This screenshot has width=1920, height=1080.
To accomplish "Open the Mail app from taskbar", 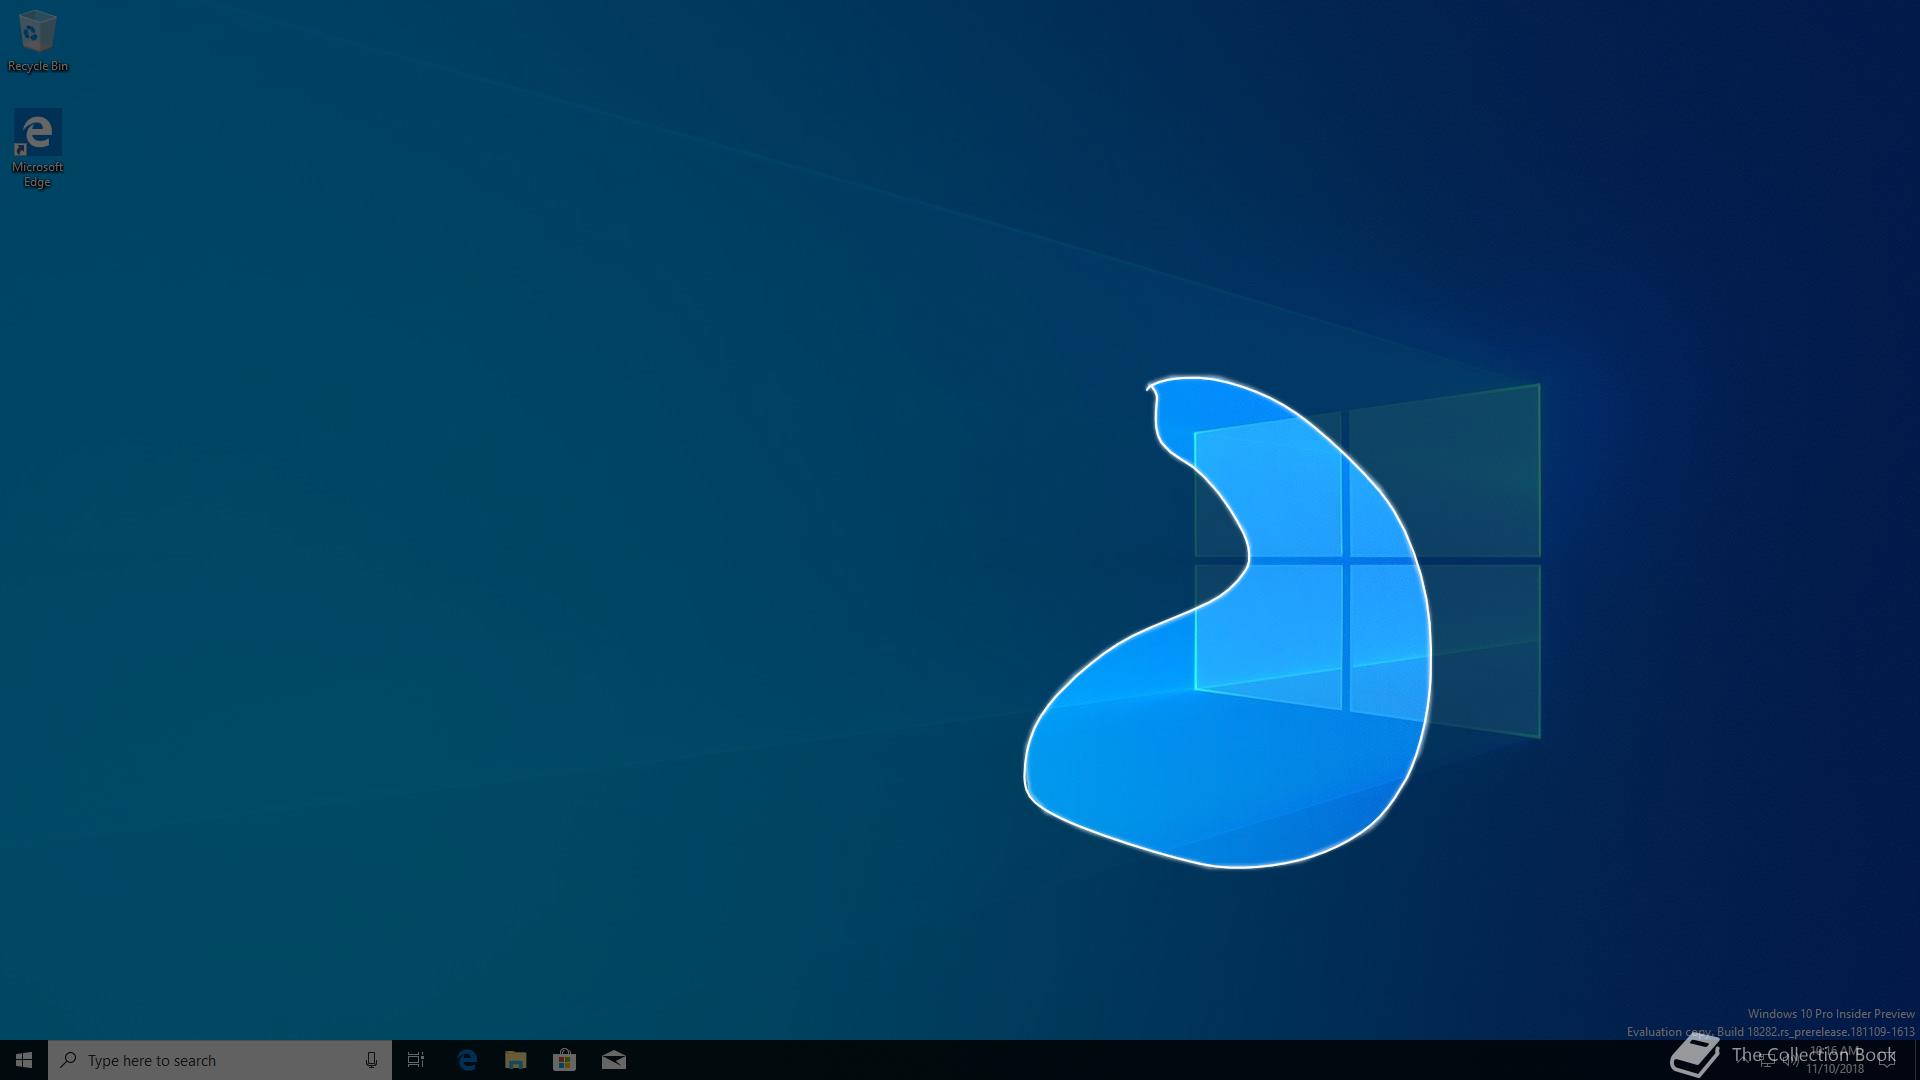I will 614,1060.
